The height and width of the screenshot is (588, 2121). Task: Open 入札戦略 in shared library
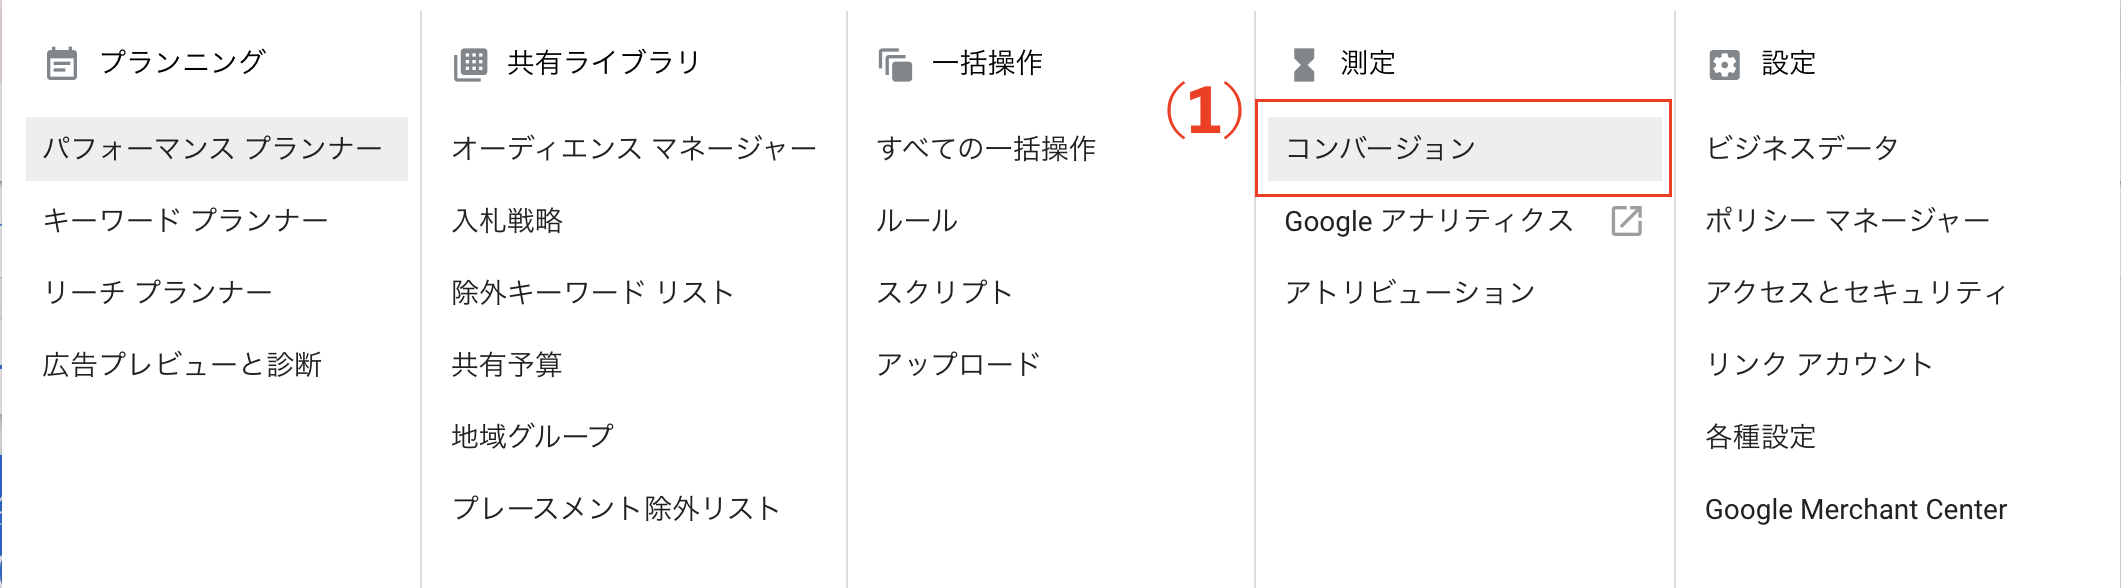[507, 221]
